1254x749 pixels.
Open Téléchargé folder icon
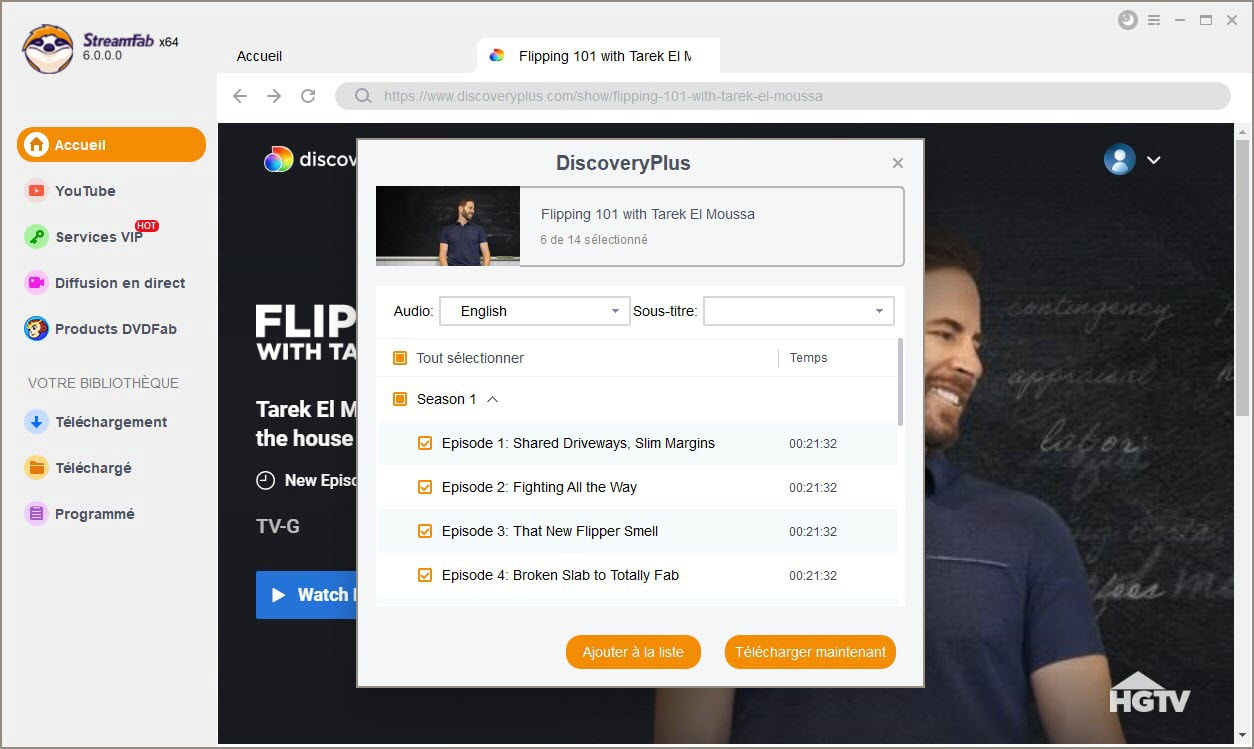pyautogui.click(x=37, y=468)
